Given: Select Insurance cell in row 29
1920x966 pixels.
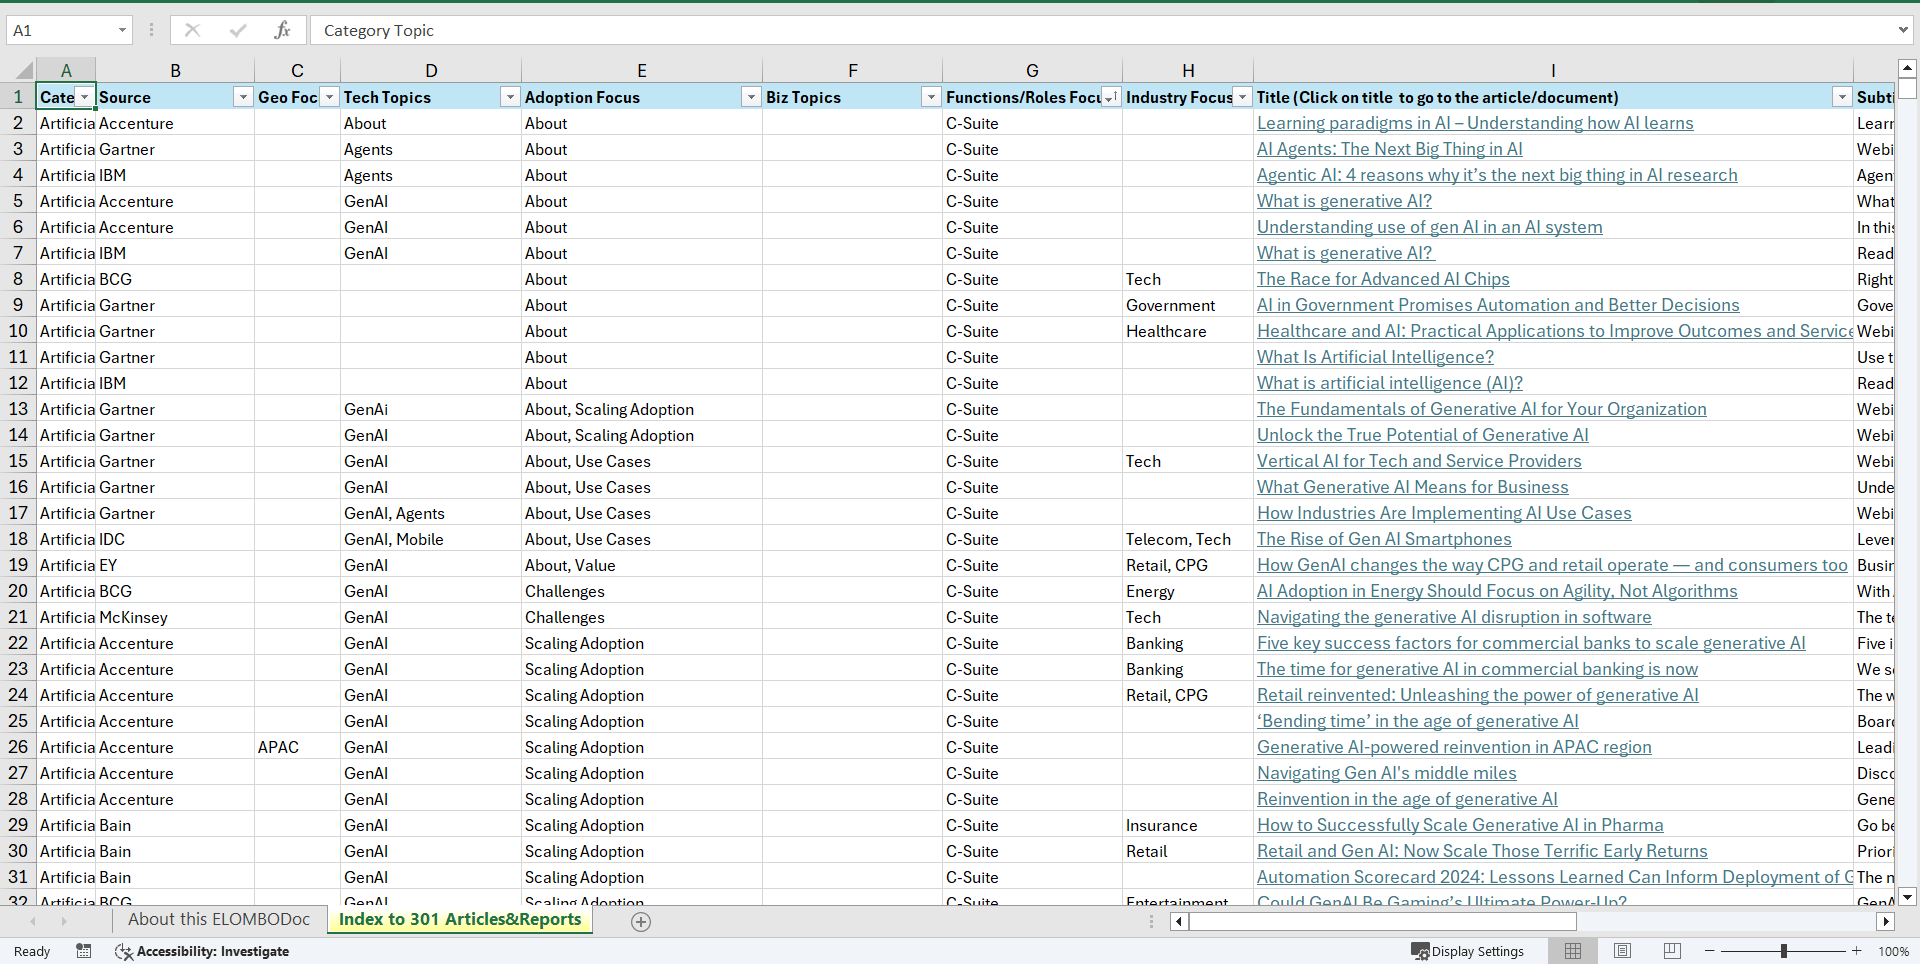Looking at the screenshot, I should click(x=1188, y=825).
